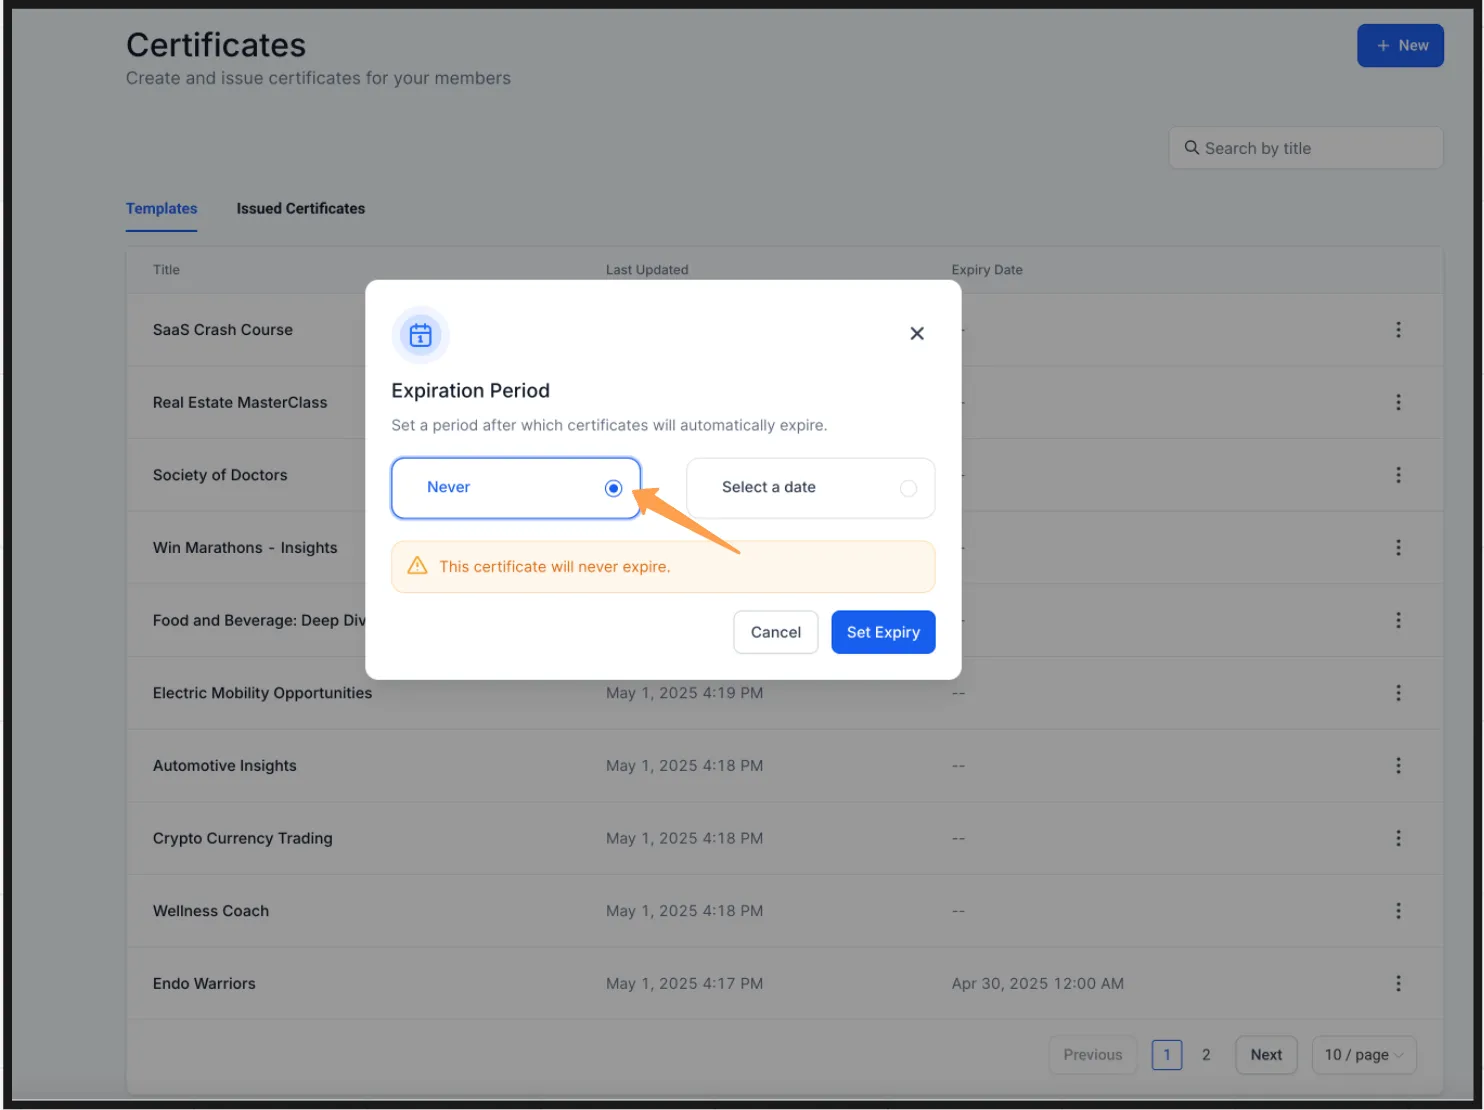Open the three-dot menu for Food and Beverage row
Screen dimensions: 1484x1110
coord(1398,621)
